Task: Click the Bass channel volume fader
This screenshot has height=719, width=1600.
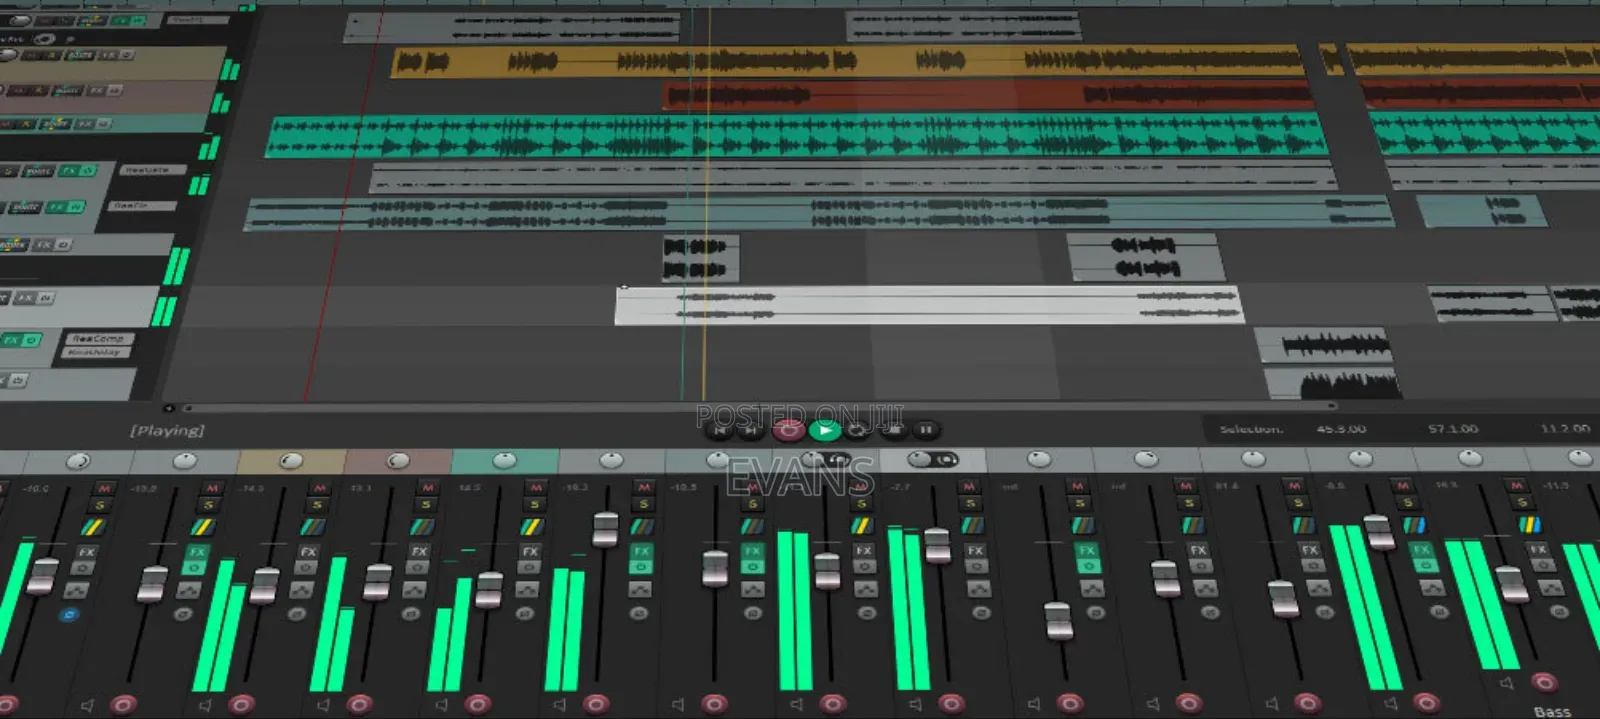Action: tap(1512, 584)
